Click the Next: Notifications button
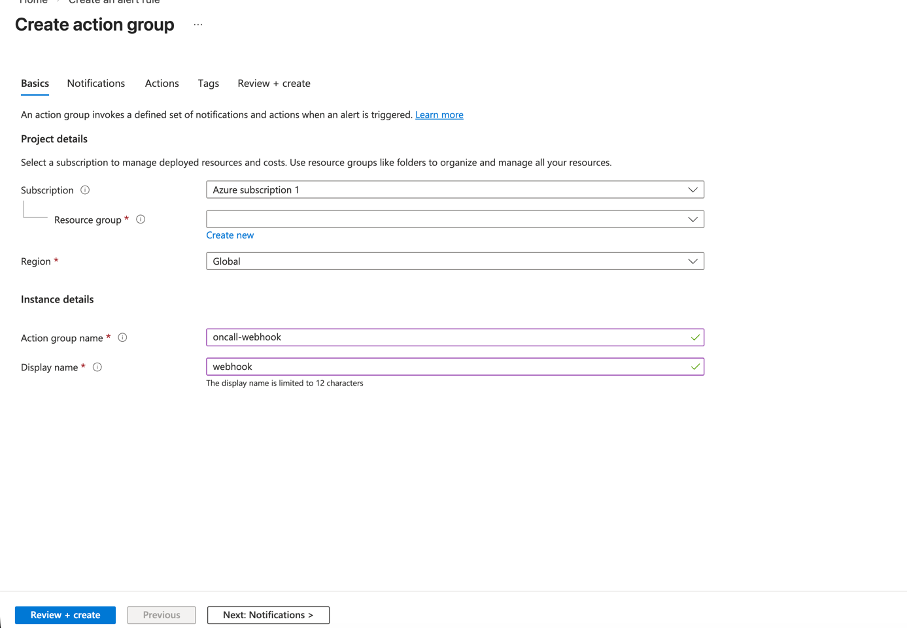Image resolution: width=908 pixels, height=628 pixels. pyautogui.click(x=268, y=615)
